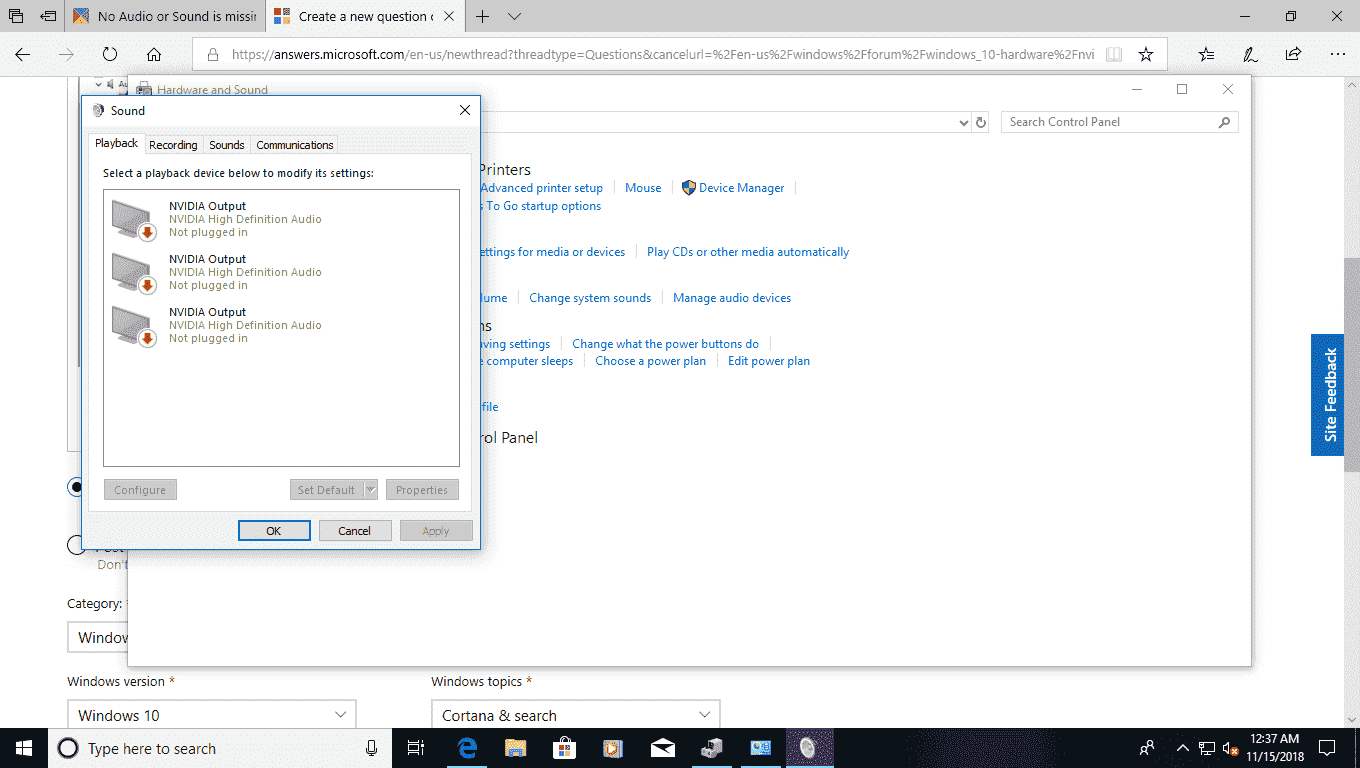Image resolution: width=1360 pixels, height=768 pixels.
Task: Refresh the Control Panel address bar
Action: pos(981,122)
